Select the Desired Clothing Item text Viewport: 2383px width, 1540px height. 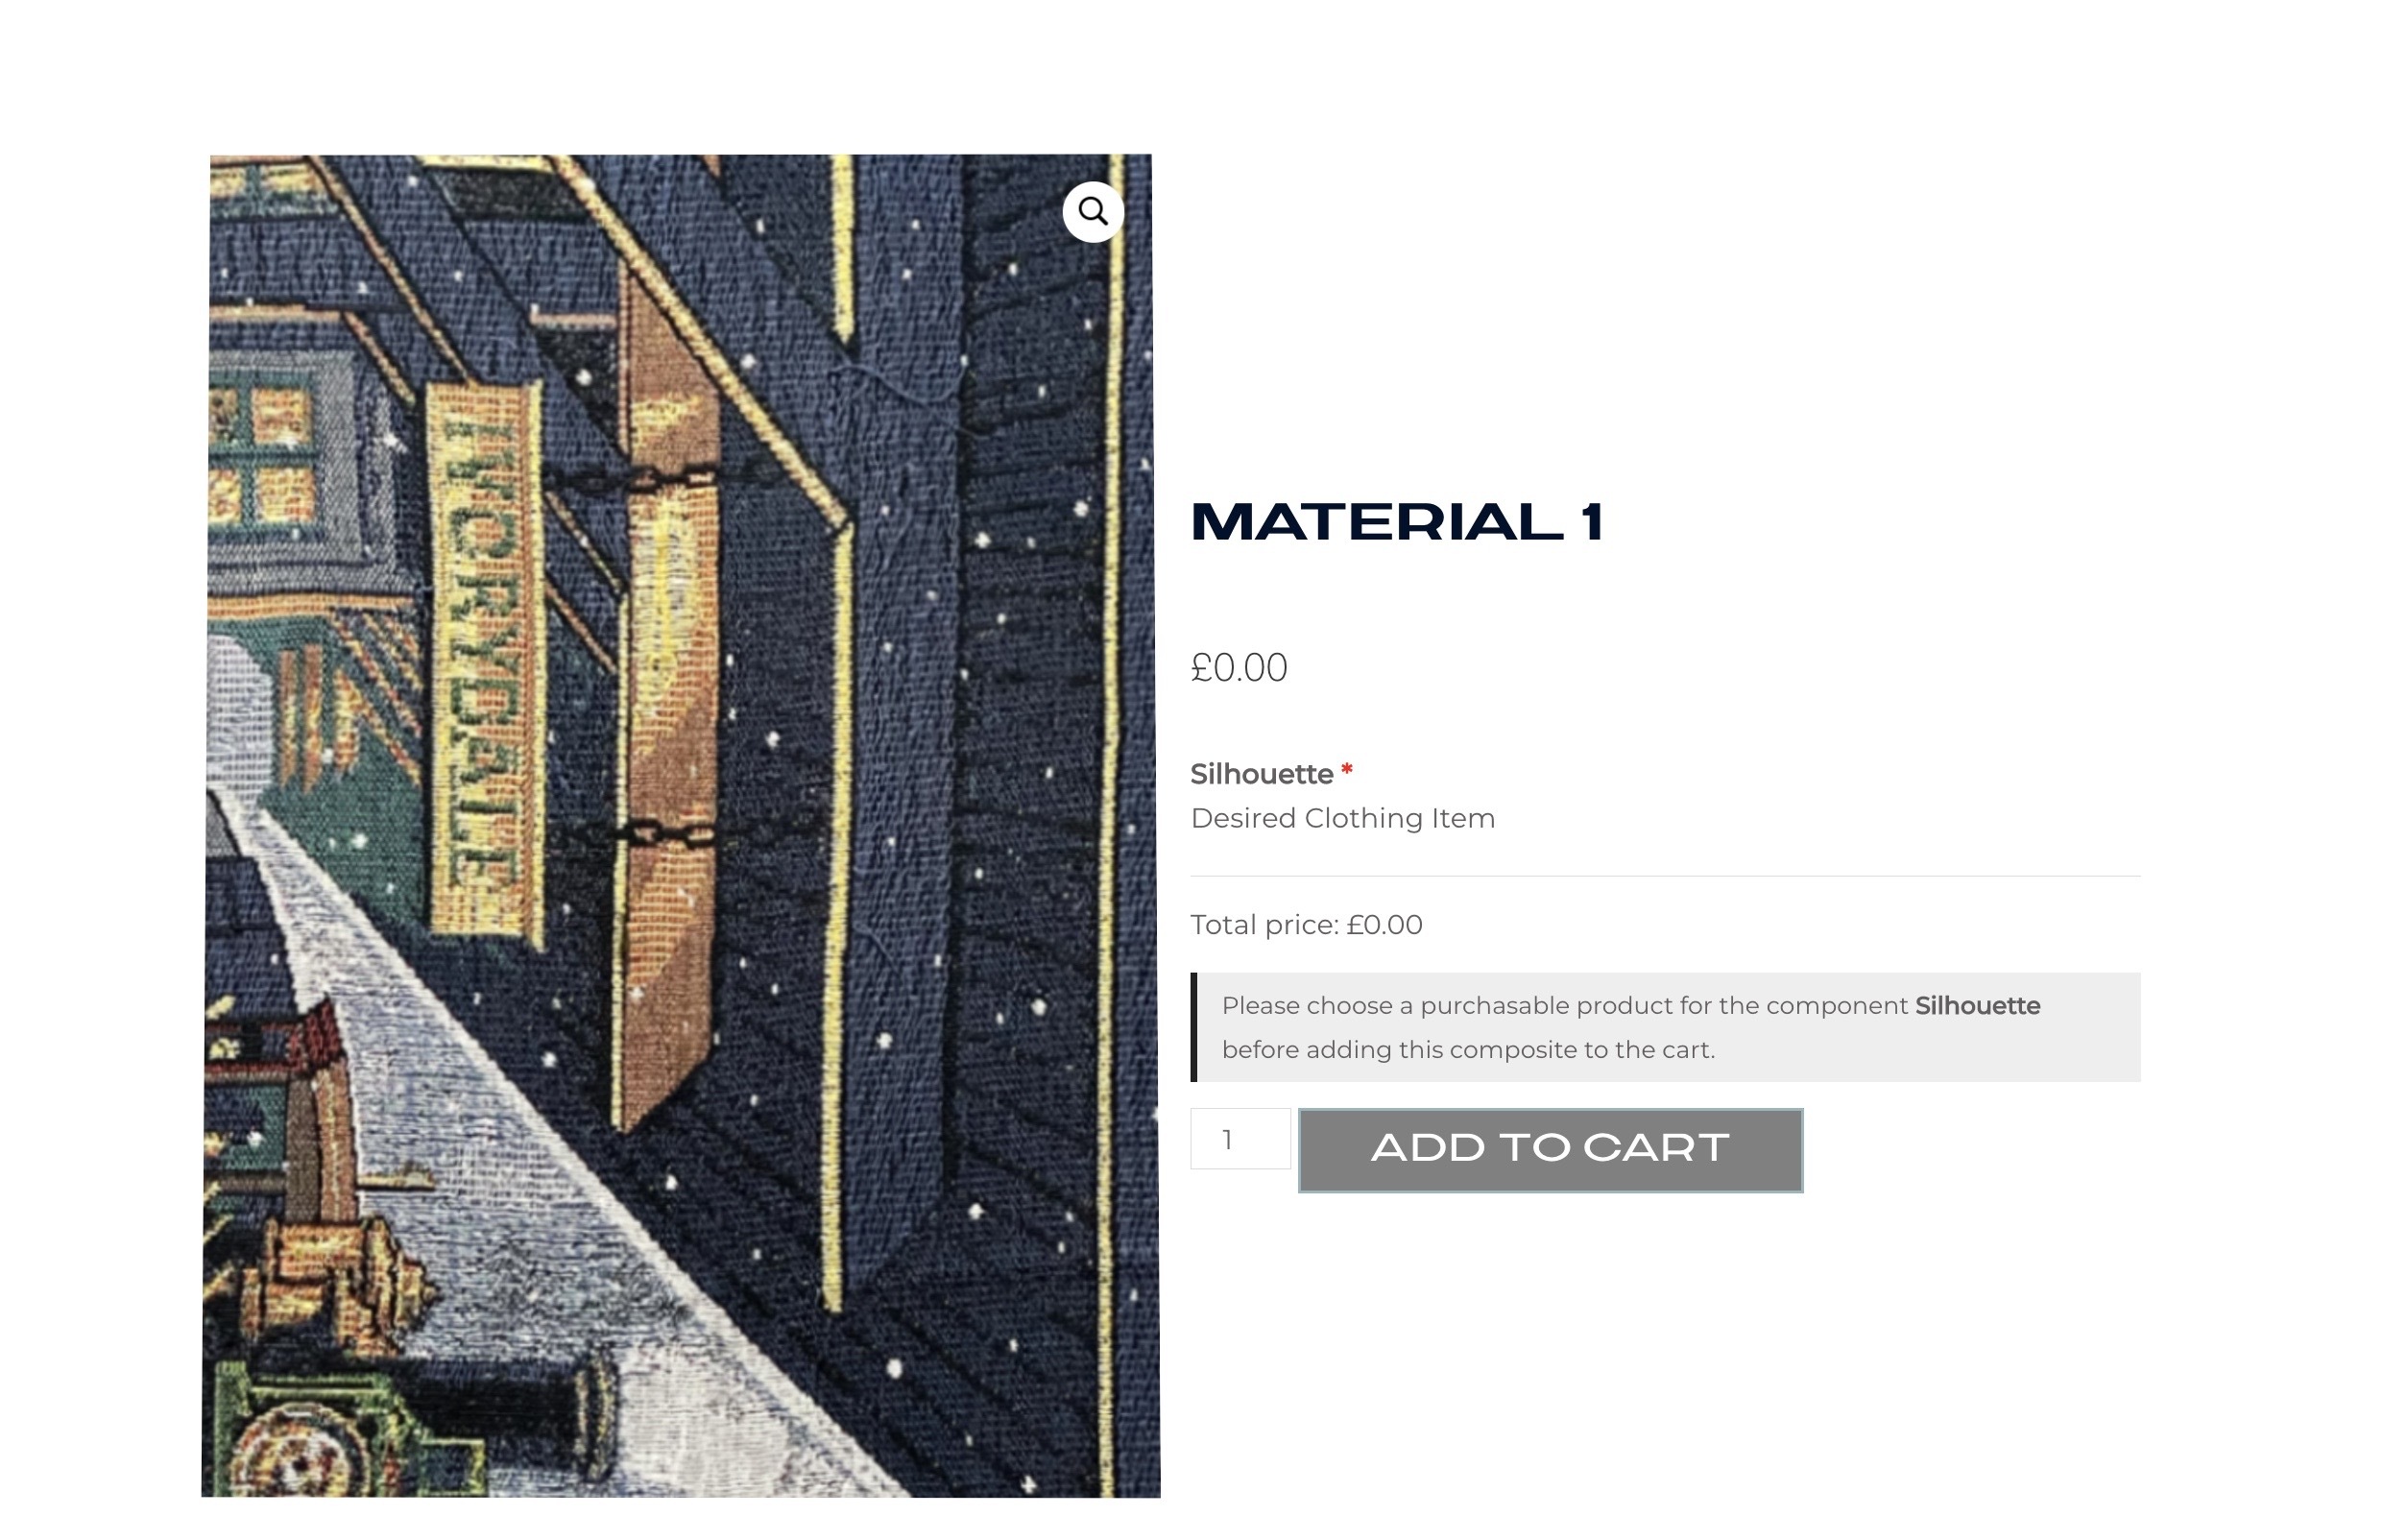click(1343, 818)
